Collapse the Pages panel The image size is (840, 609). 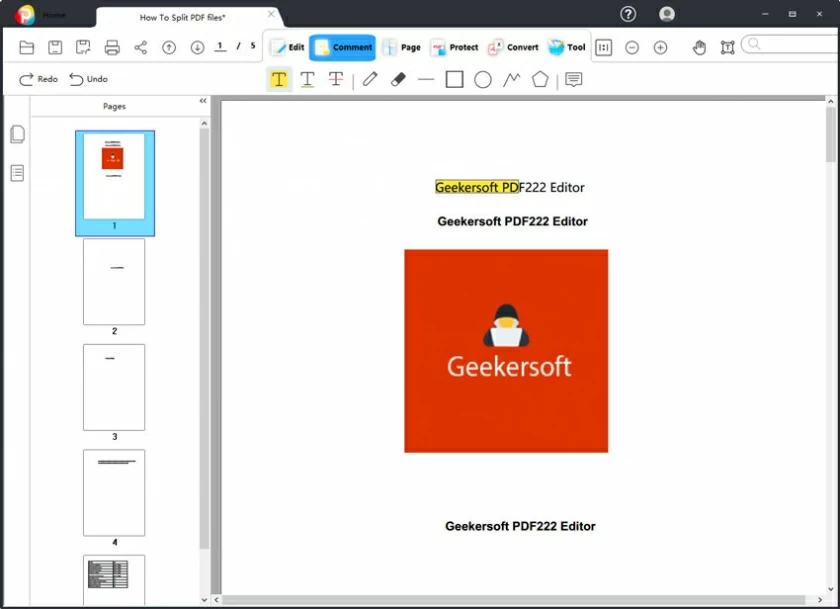(x=203, y=100)
